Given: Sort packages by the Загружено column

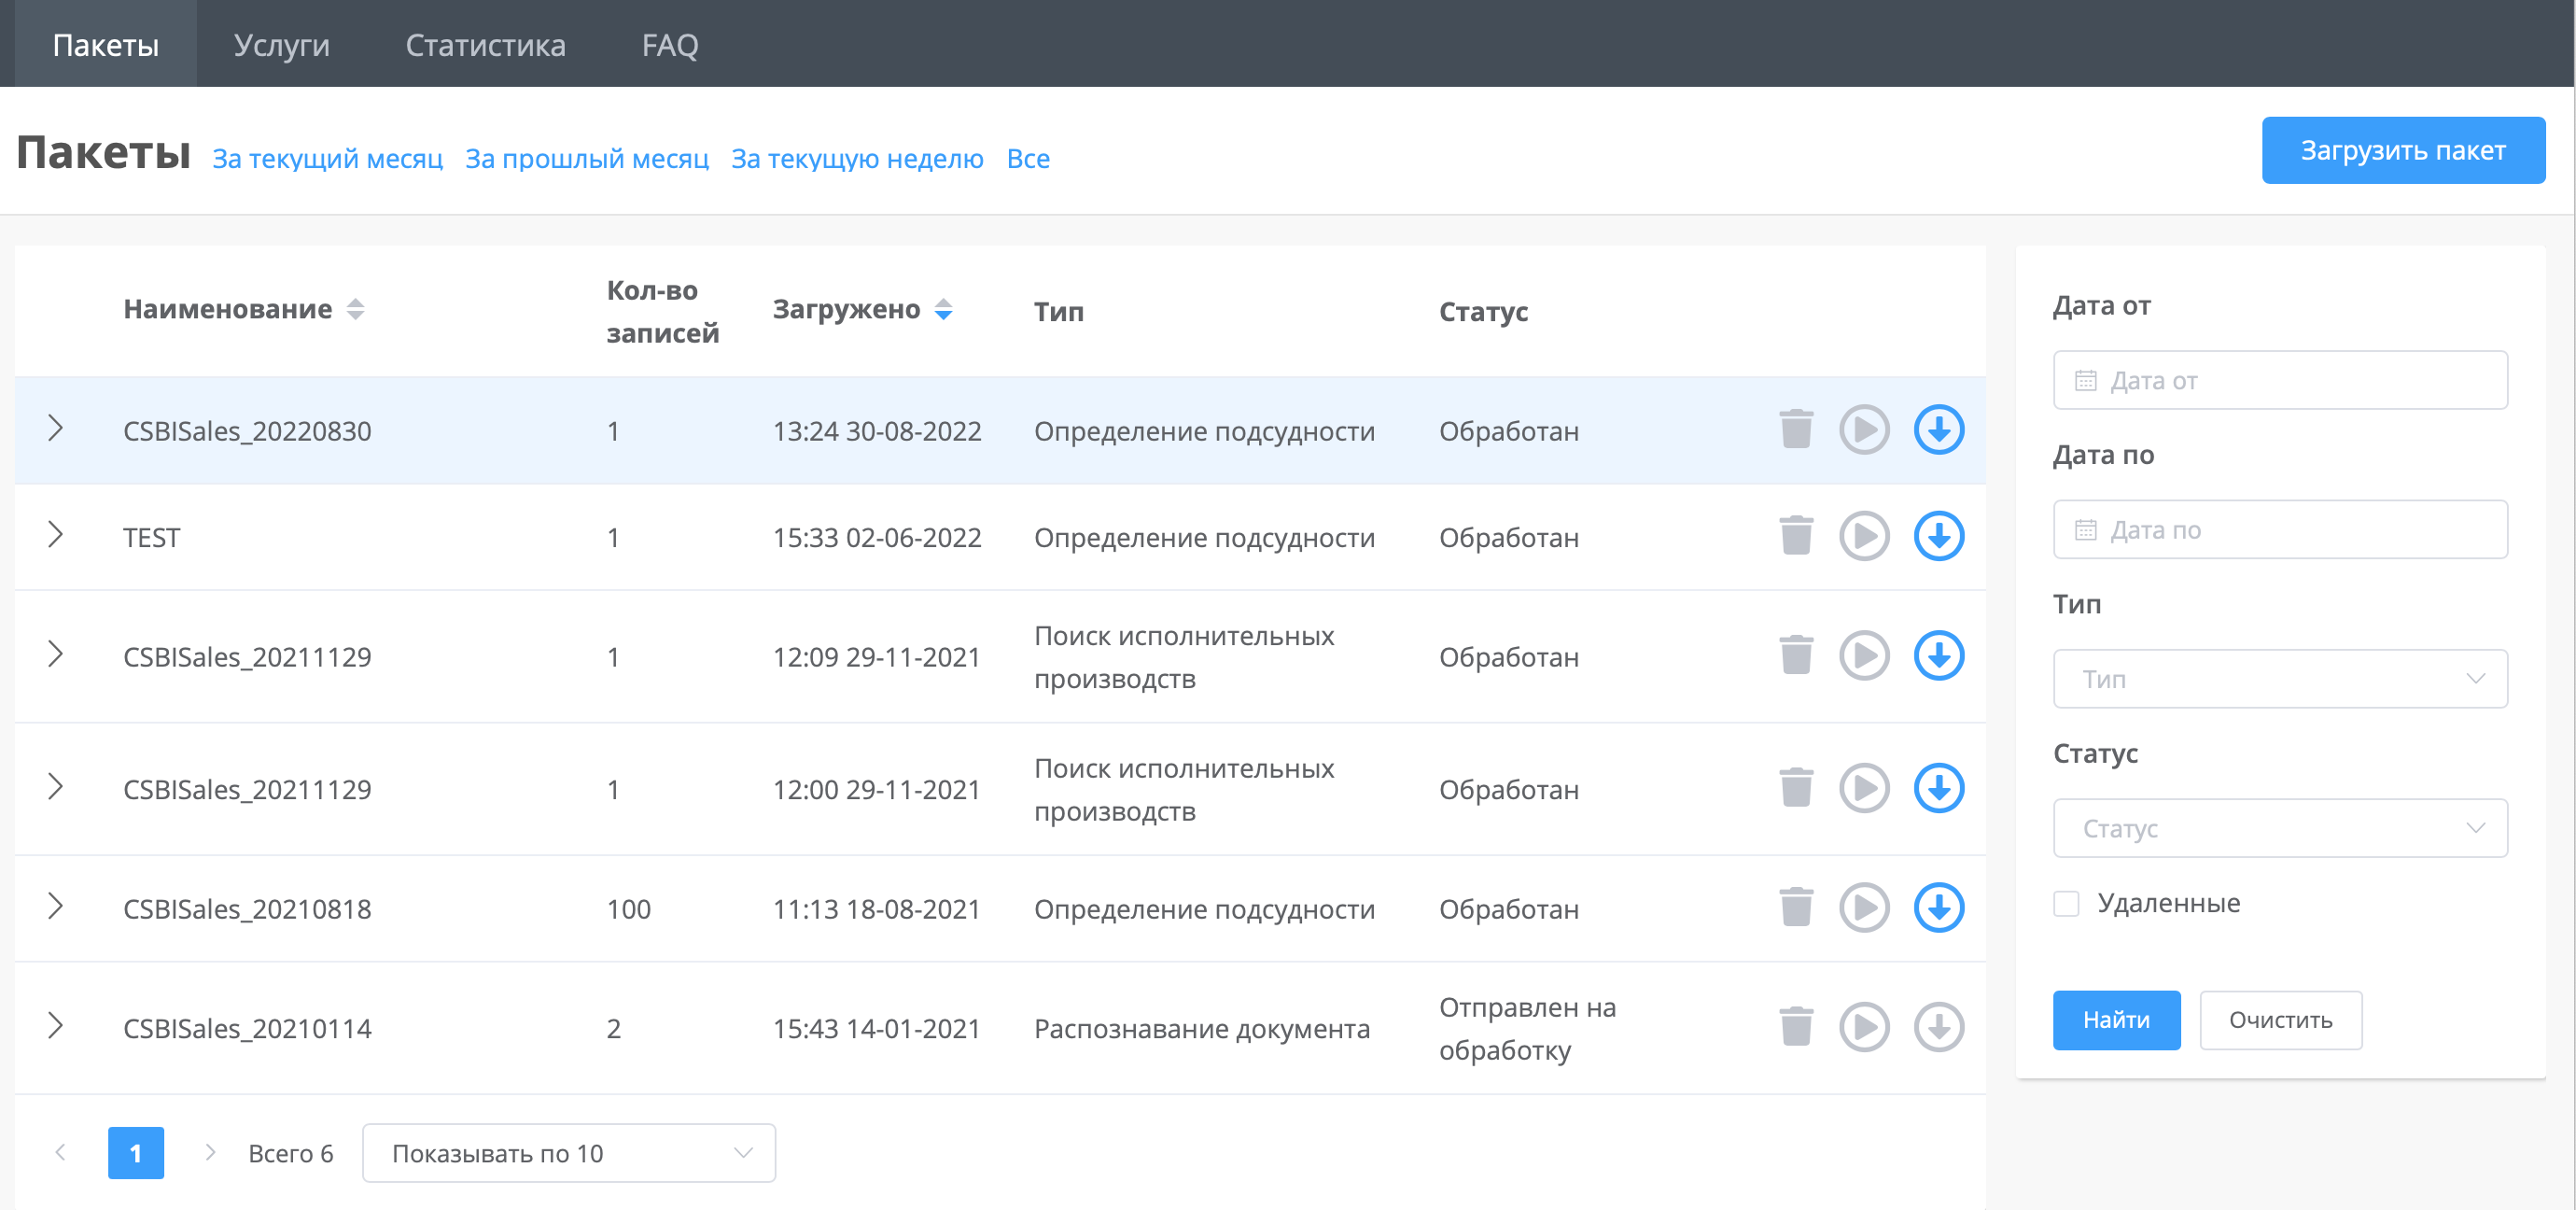Looking at the screenshot, I should click(943, 310).
